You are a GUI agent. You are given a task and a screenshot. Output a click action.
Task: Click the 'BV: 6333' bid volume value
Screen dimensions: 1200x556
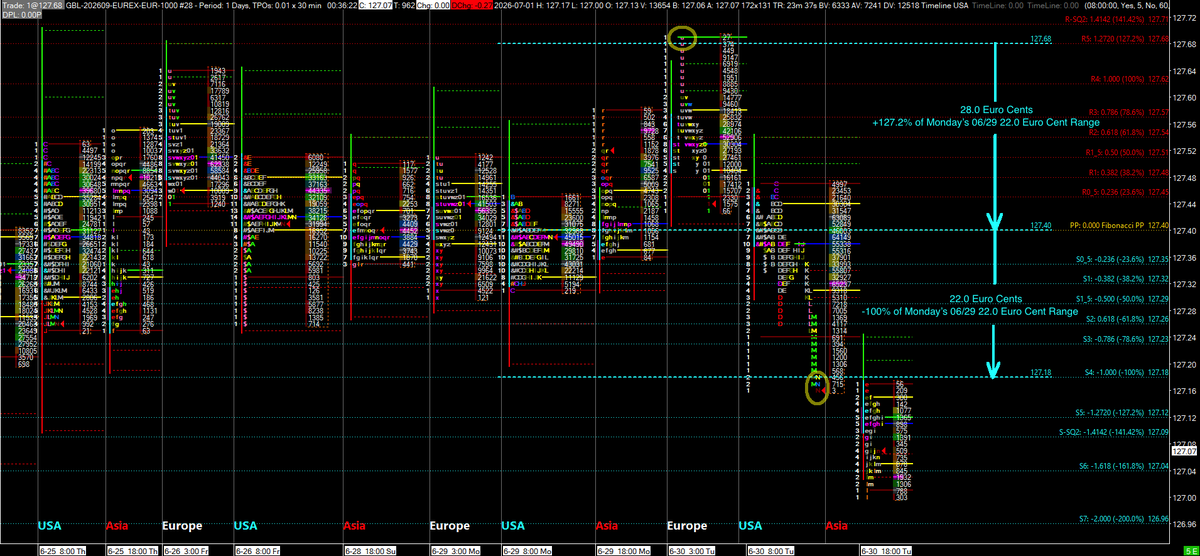(x=833, y=5)
